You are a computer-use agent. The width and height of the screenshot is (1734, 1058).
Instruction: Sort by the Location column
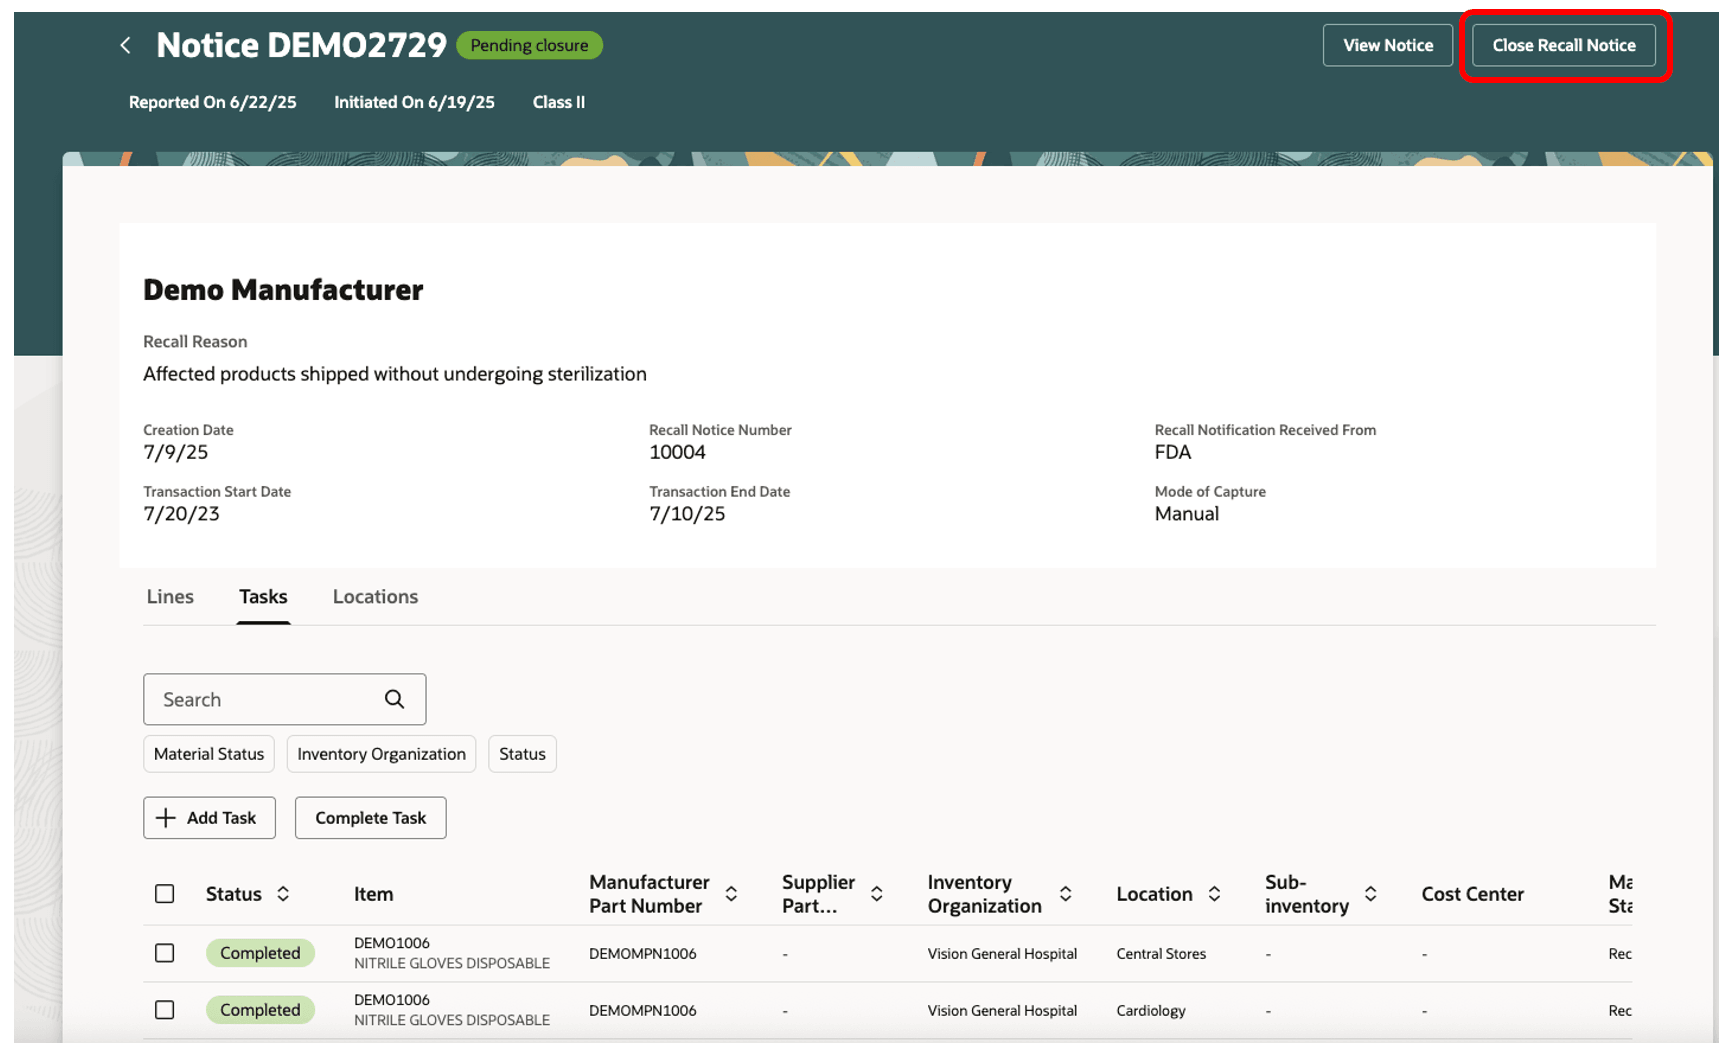tap(1214, 894)
